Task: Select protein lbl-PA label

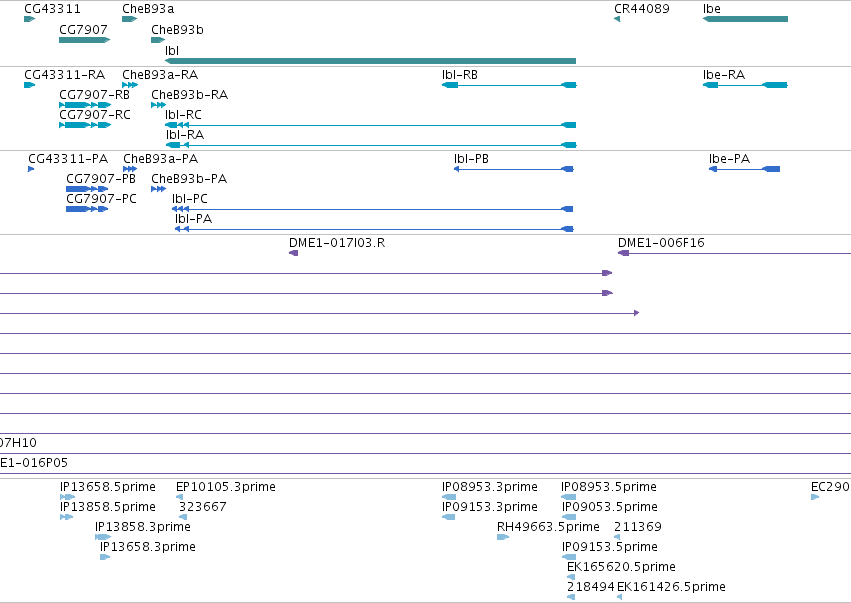Action: tap(193, 219)
